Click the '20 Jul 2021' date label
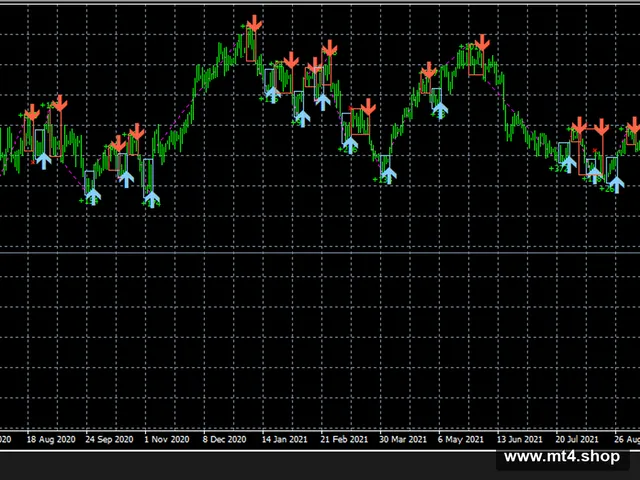This screenshot has height=480, width=640. pyautogui.click(x=577, y=440)
